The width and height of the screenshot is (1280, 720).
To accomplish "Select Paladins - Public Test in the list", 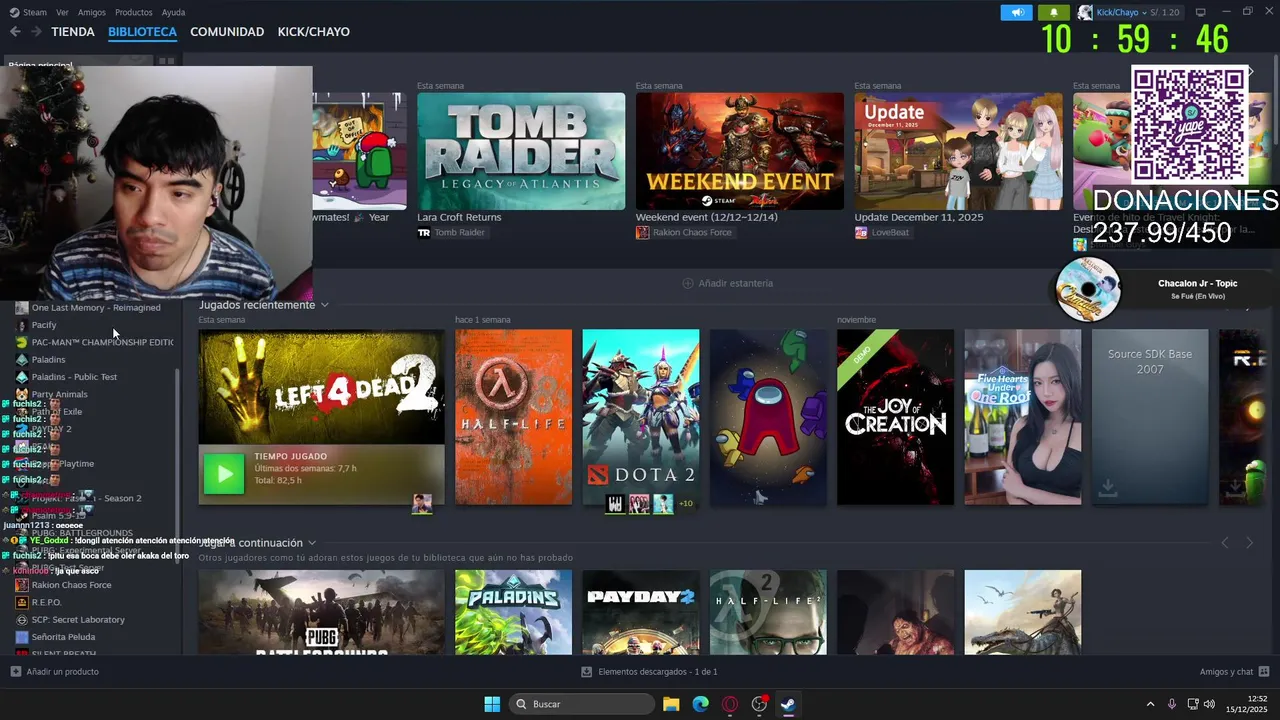I will pyautogui.click(x=74, y=377).
